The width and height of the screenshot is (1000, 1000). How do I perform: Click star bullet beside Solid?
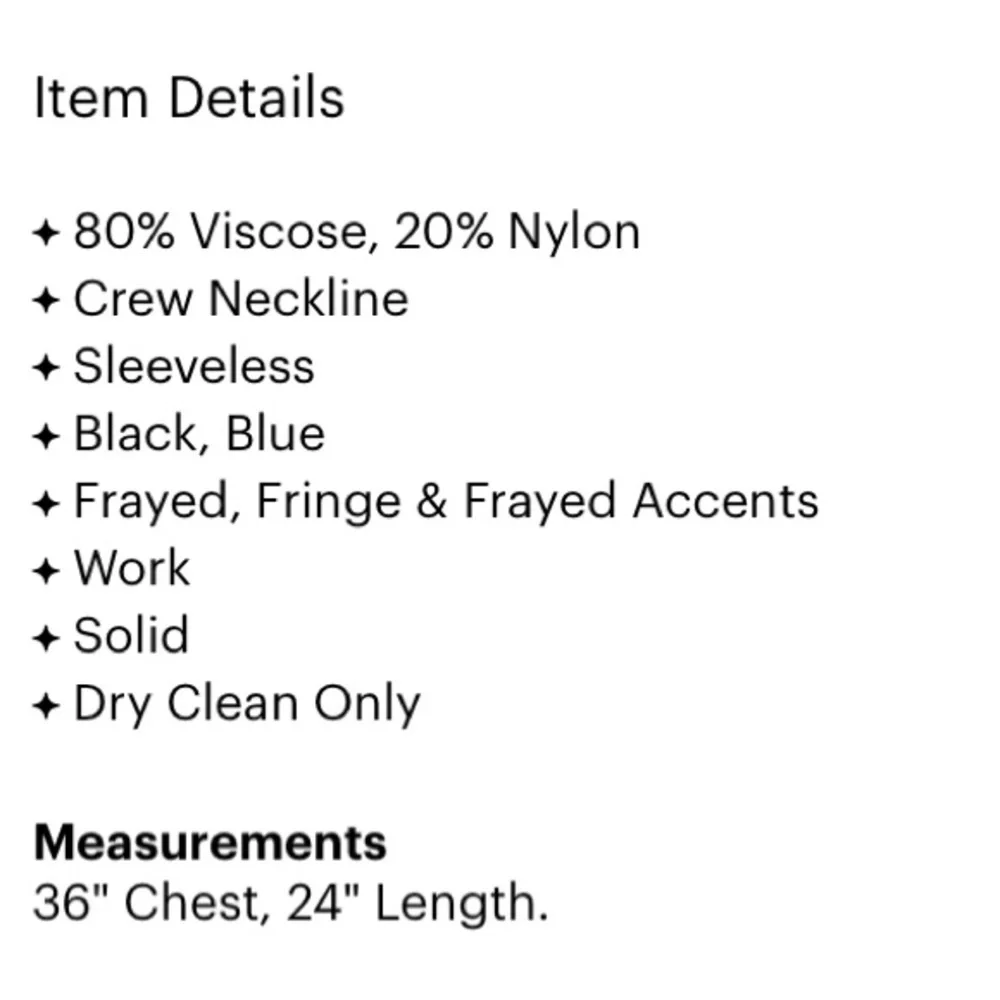[47, 638]
